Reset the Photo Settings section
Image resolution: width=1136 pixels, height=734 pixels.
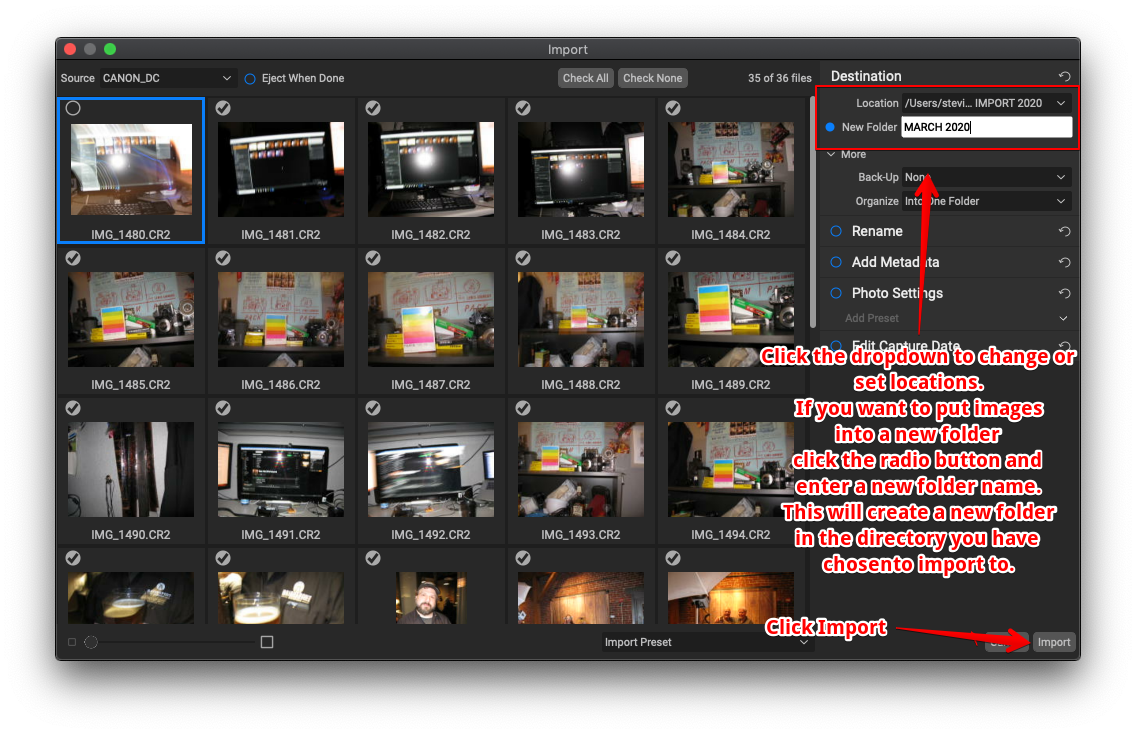[1064, 294]
